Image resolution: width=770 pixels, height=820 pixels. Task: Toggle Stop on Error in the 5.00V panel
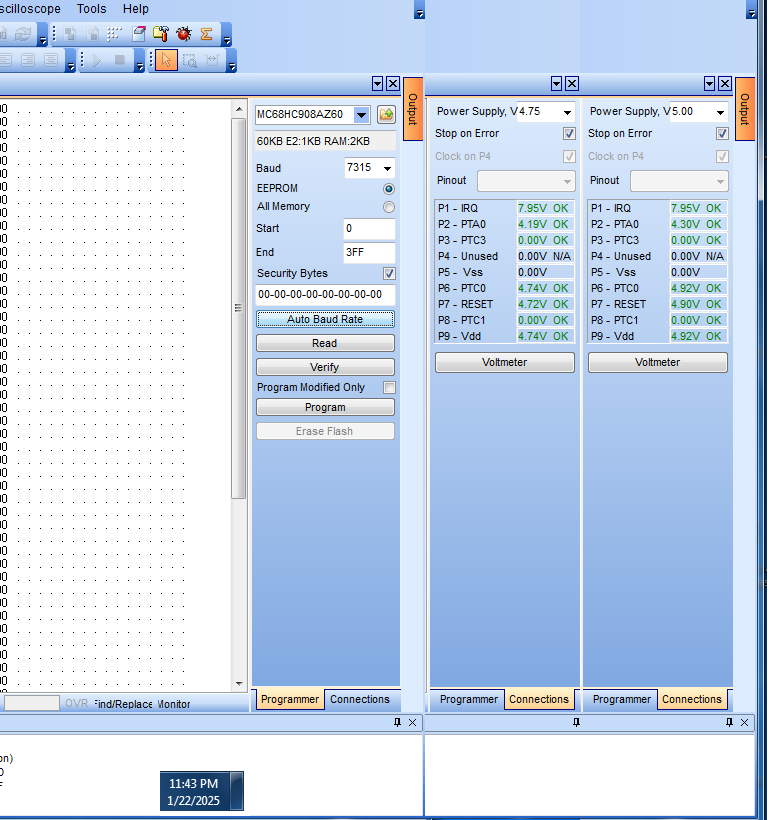click(x=722, y=133)
